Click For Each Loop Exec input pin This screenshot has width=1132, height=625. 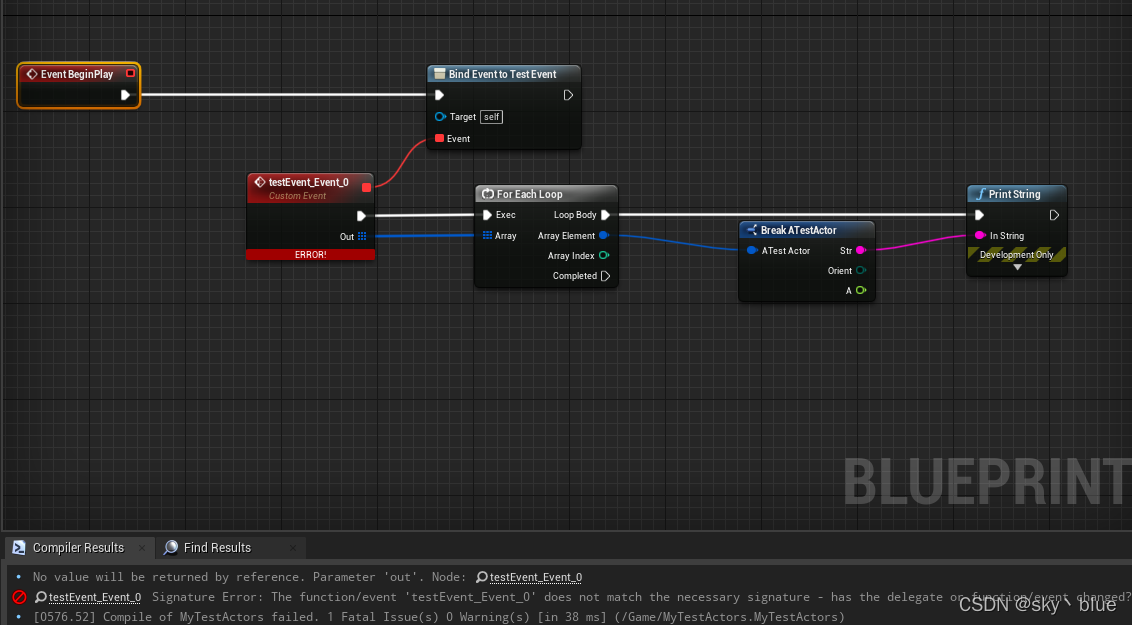(487, 214)
